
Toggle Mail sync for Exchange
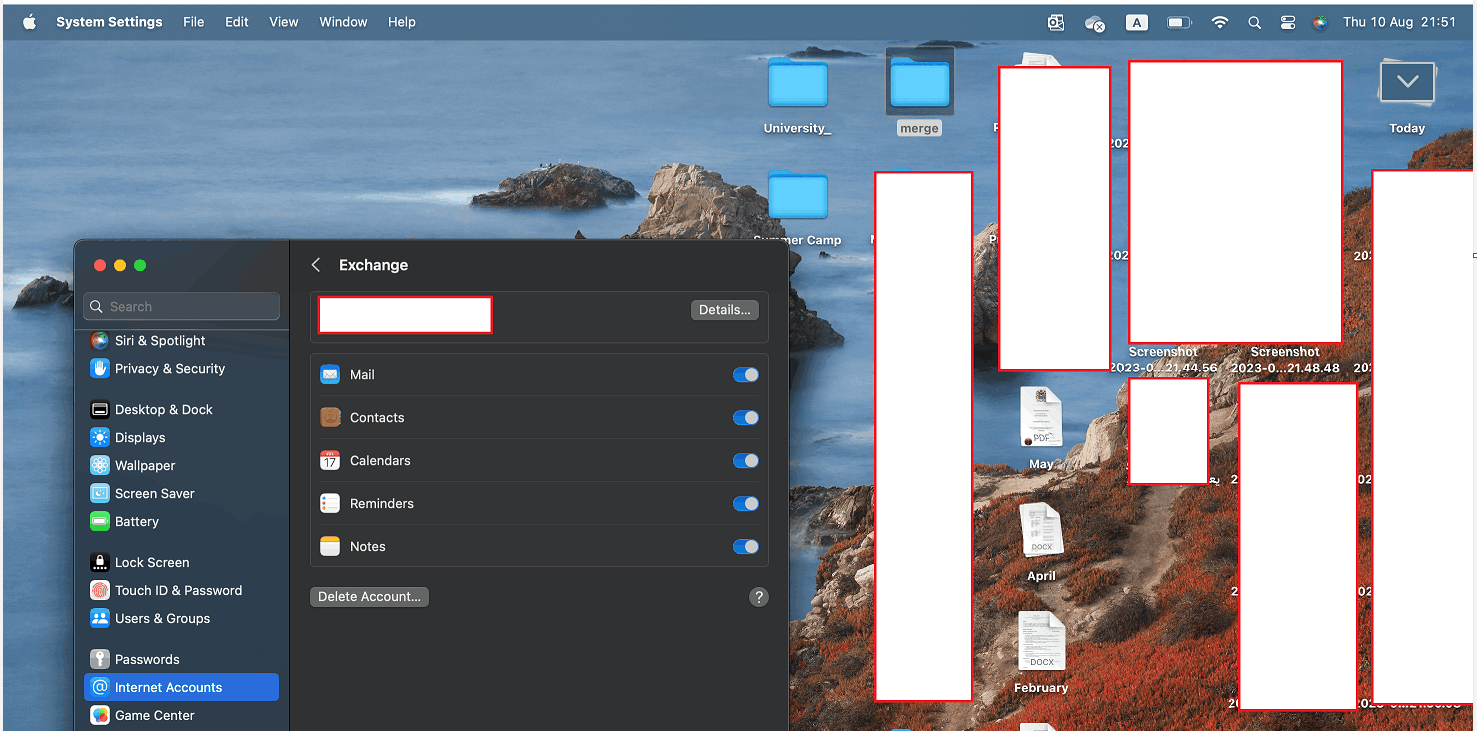746,375
